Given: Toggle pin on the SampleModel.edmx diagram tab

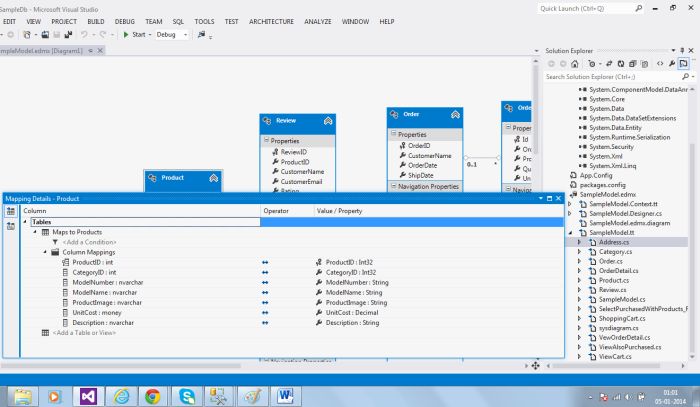Looking at the screenshot, I should (91, 51).
